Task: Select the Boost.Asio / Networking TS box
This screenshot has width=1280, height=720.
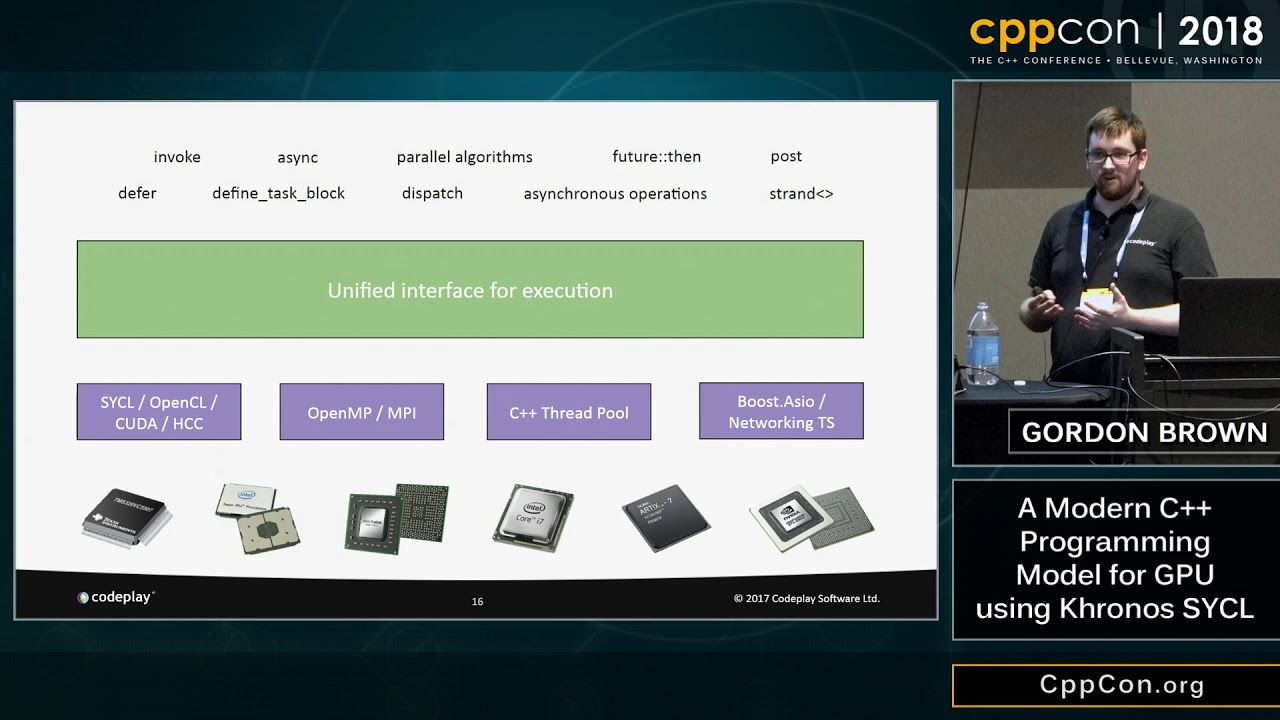Action: coord(781,411)
